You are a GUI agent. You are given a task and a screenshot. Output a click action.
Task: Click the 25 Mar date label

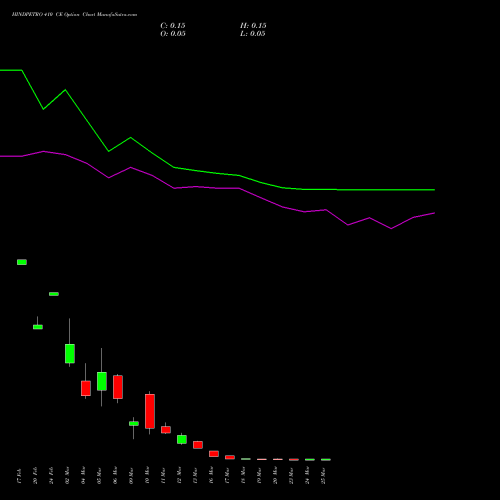[323, 476]
